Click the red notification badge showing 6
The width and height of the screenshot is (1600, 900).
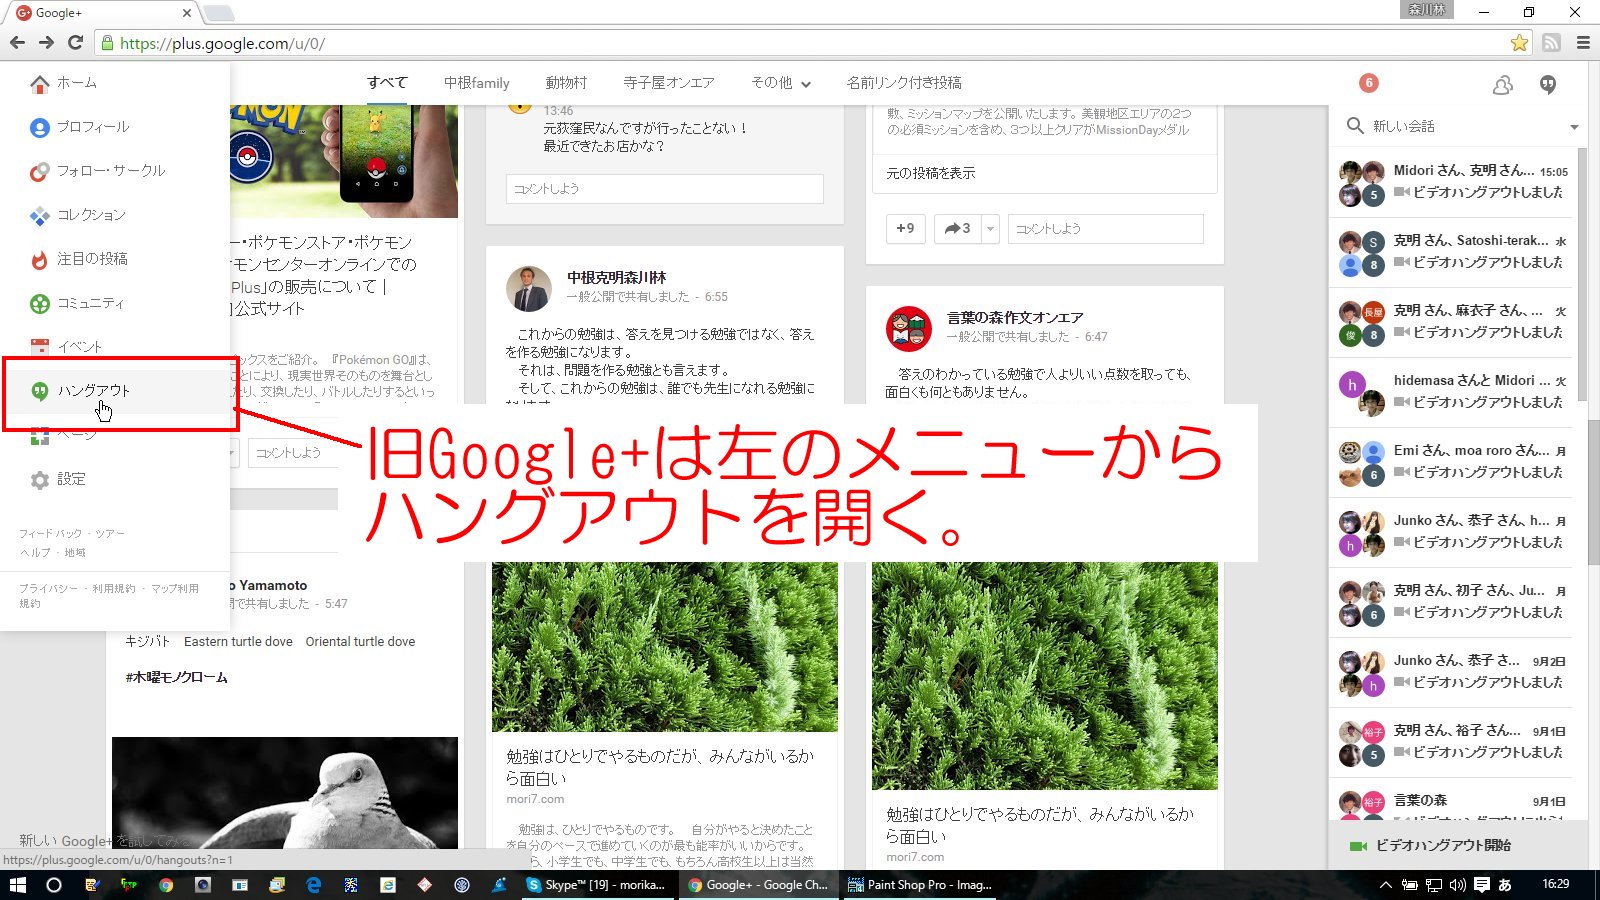[x=1369, y=83]
